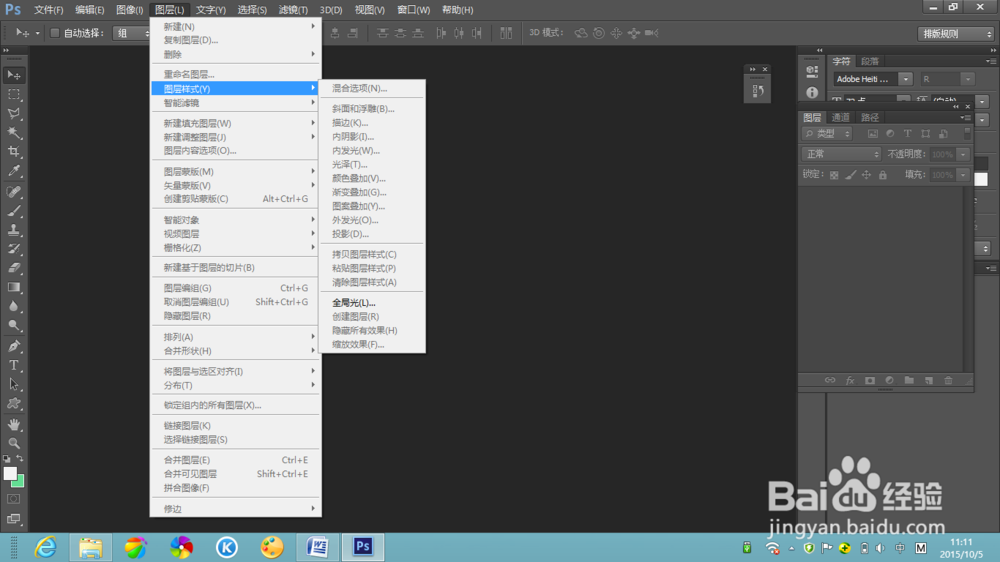Click the background color swatch
1000x562 pixels.
(20, 482)
